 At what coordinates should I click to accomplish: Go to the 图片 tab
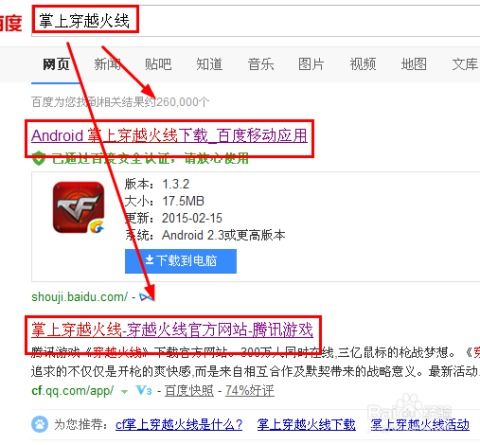point(311,64)
